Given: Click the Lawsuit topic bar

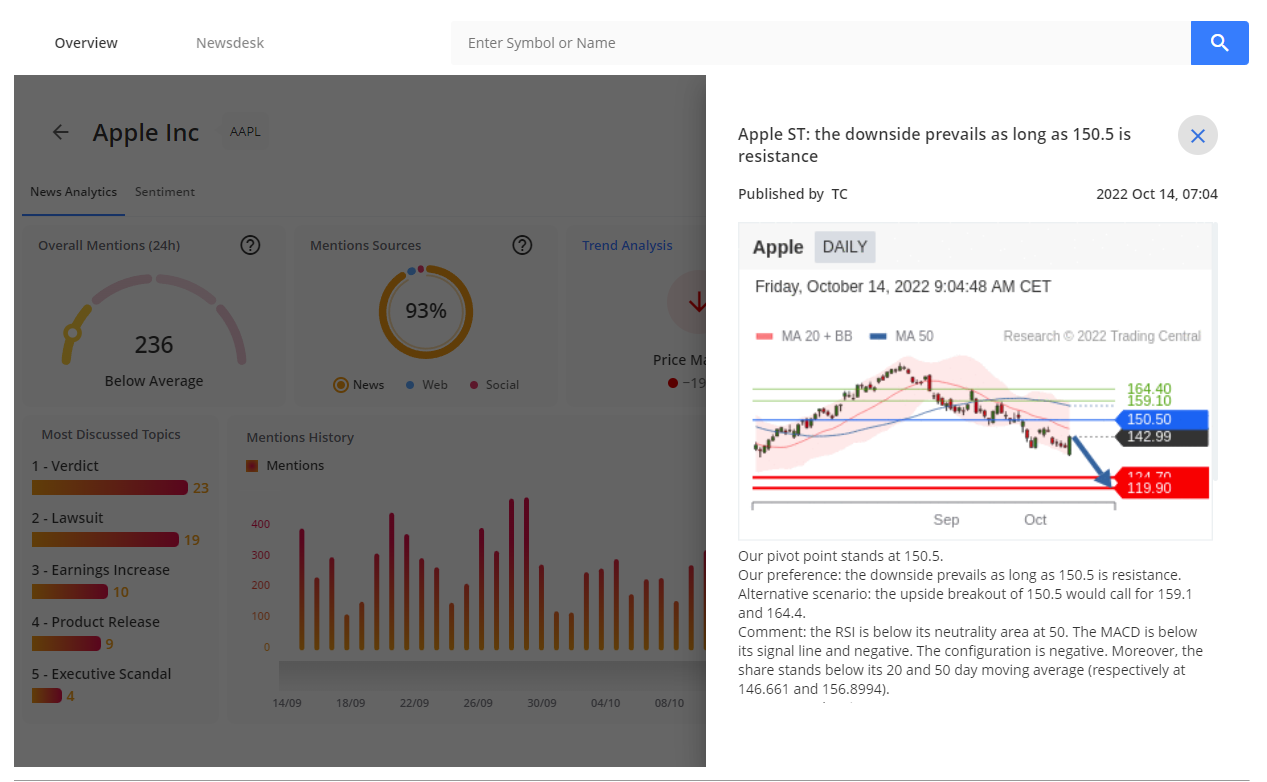Looking at the screenshot, I should coord(105,539).
